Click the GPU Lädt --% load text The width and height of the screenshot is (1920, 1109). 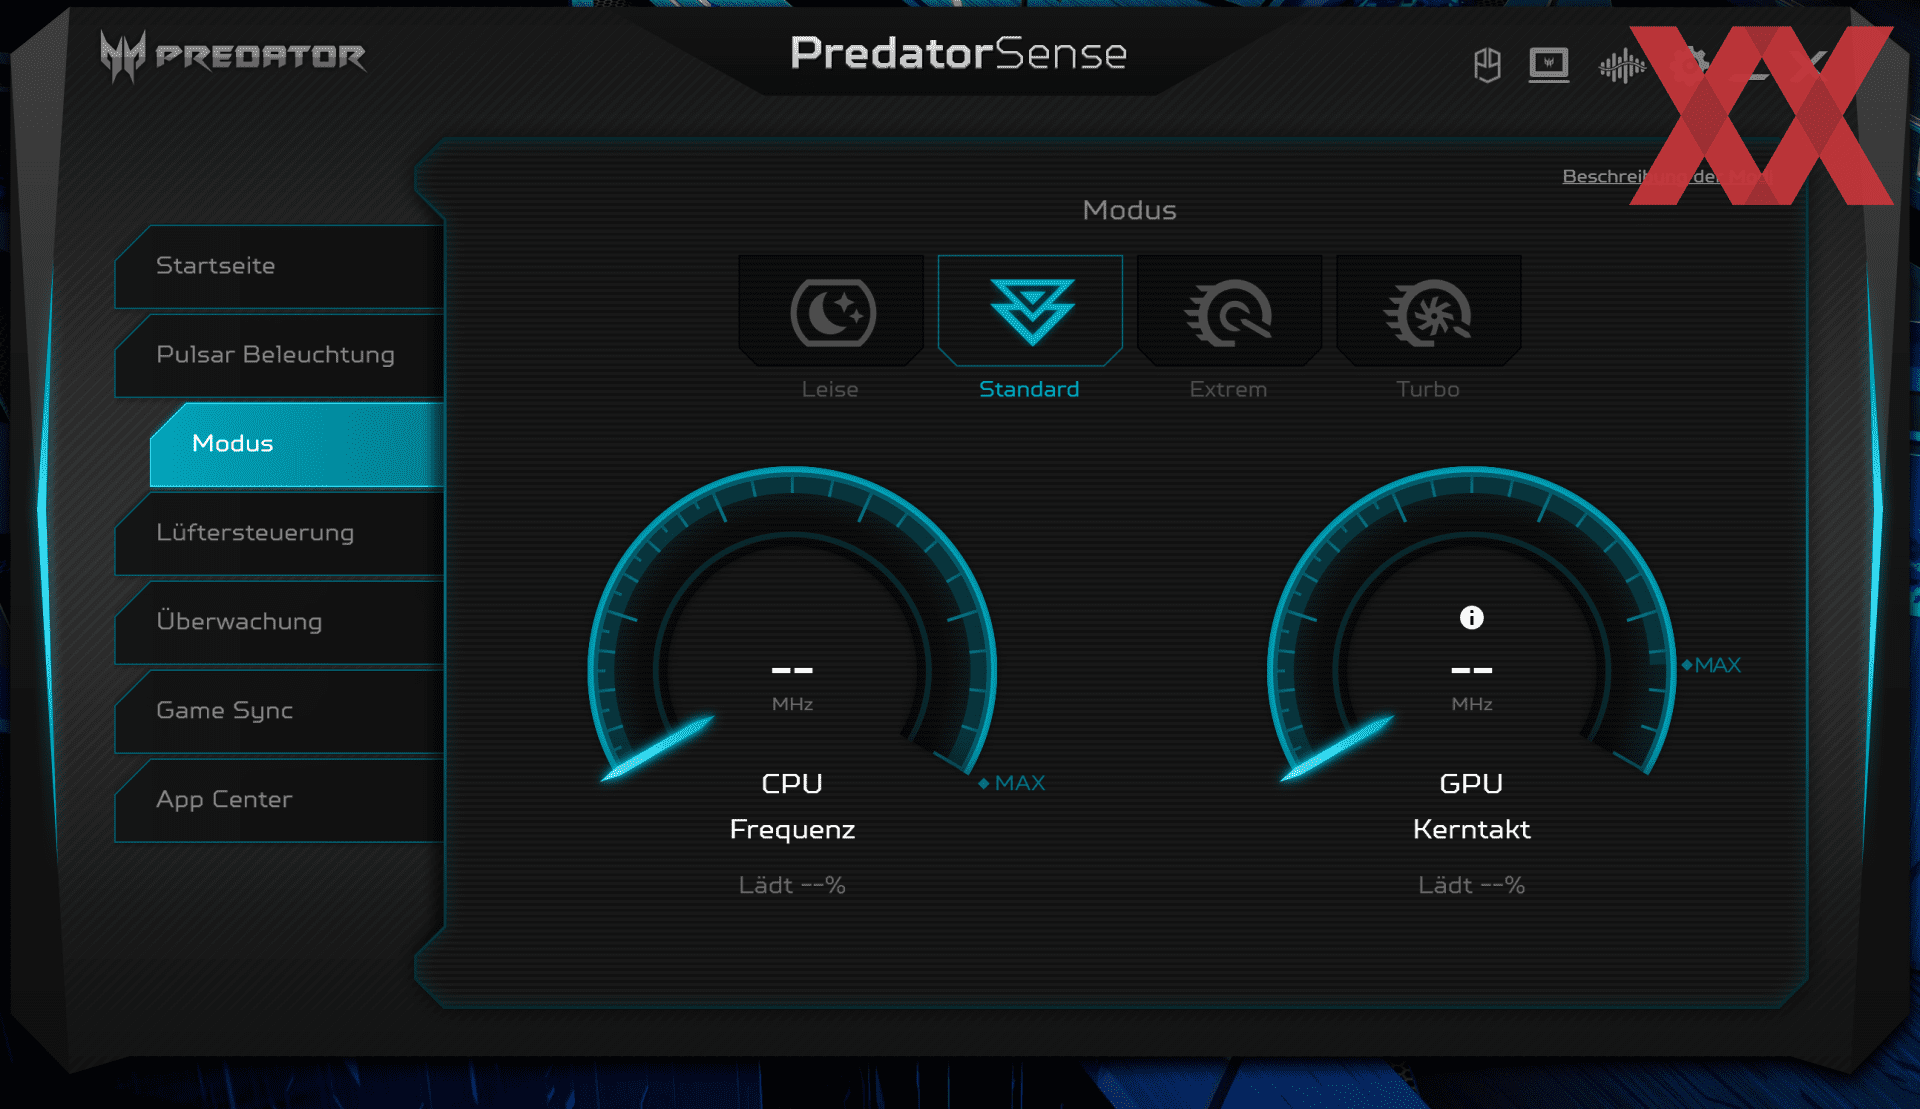tap(1471, 886)
